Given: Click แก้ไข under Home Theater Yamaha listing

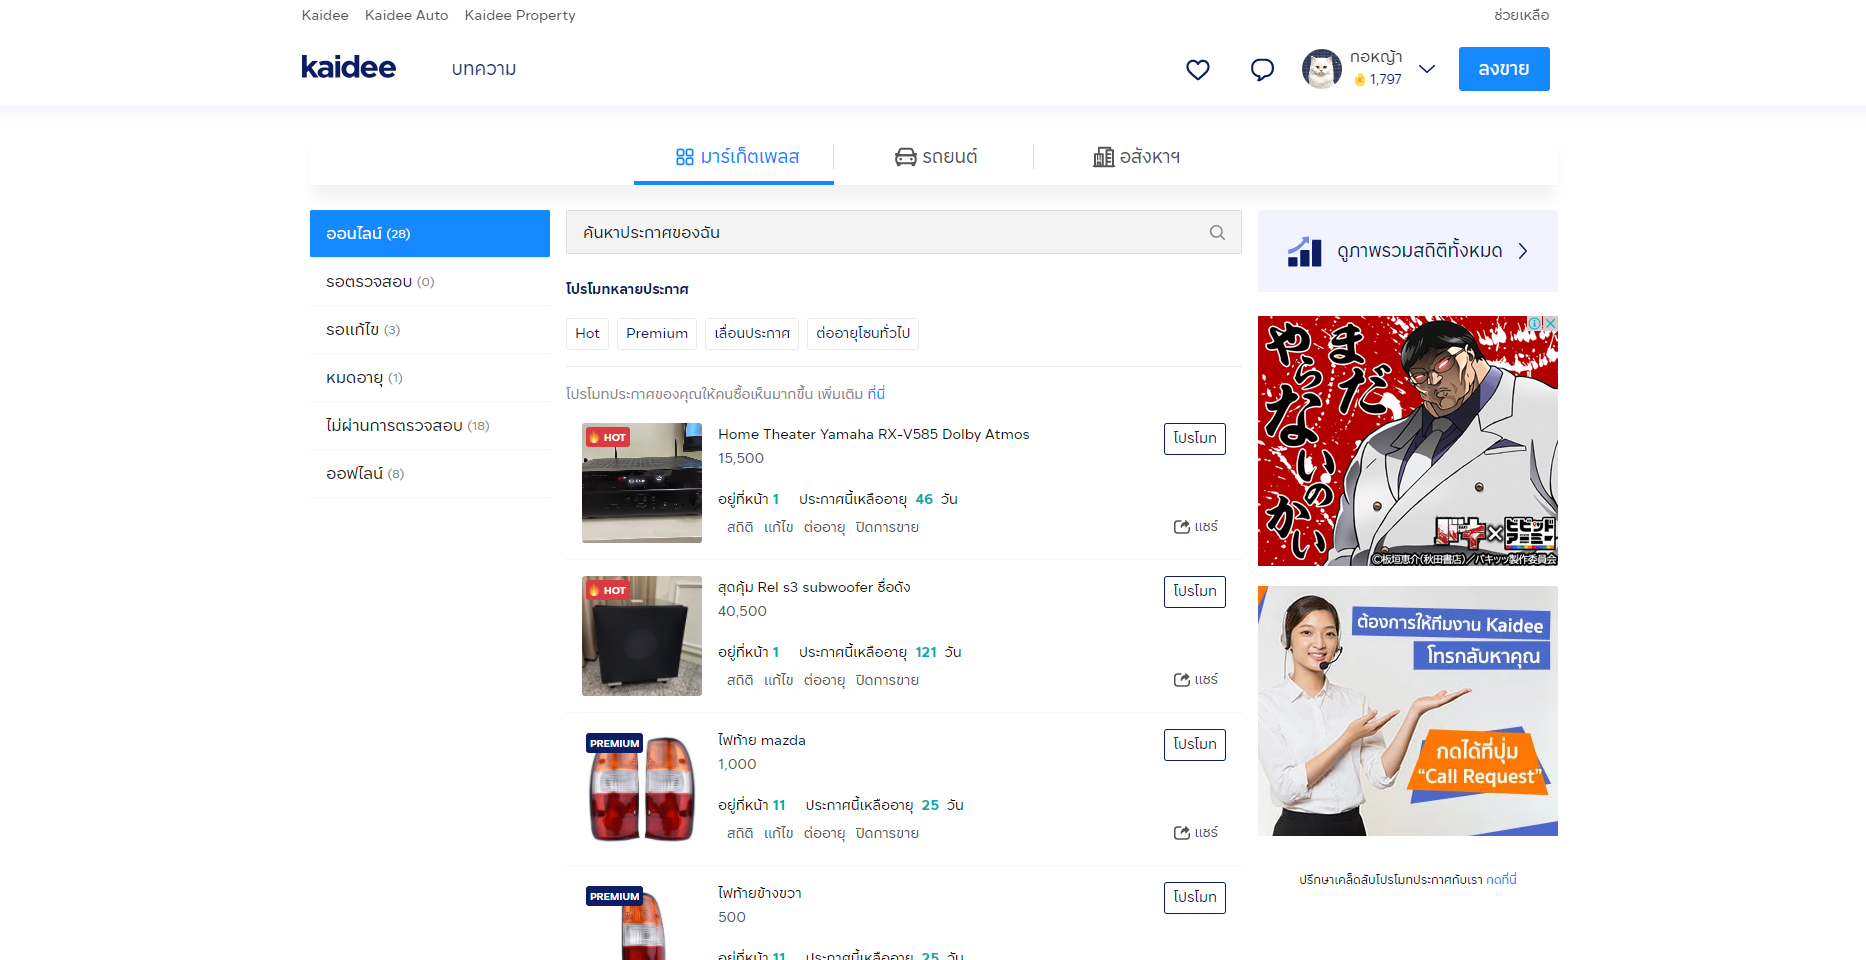Looking at the screenshot, I should point(779,527).
